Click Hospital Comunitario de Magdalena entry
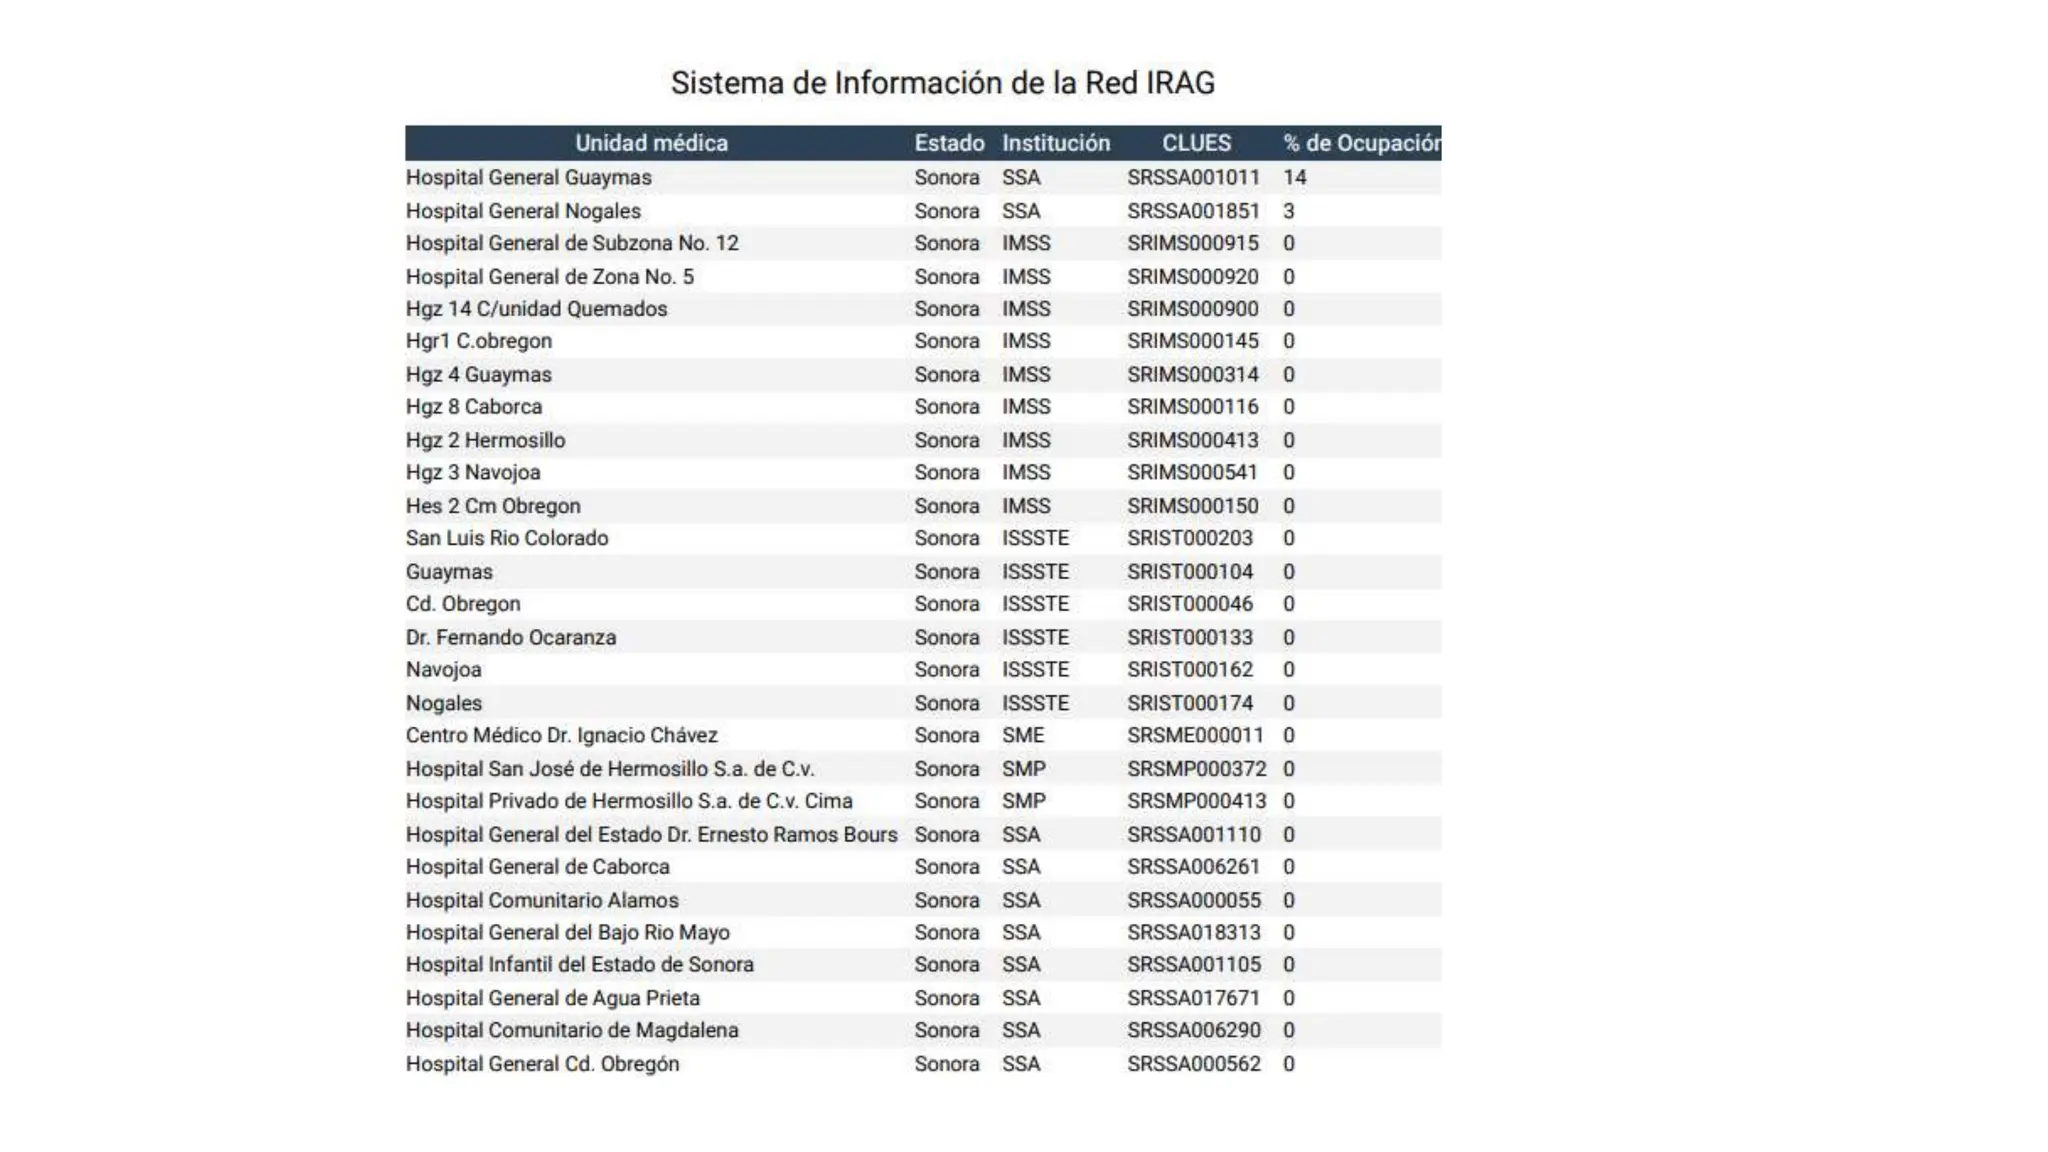Image resolution: width=2048 pixels, height=1152 pixels. [x=572, y=1030]
